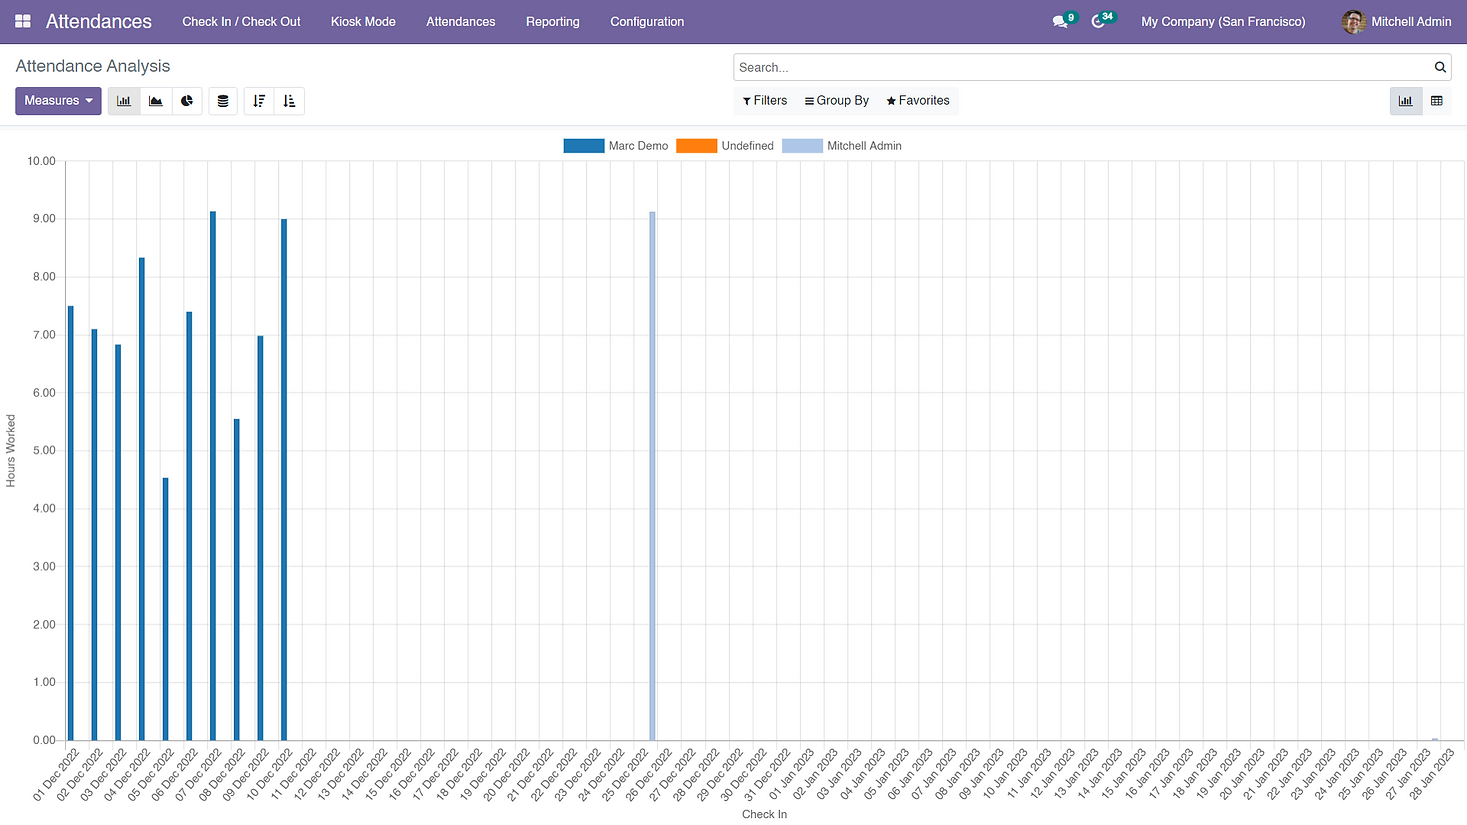Open the Group By menu
Viewport: 1467px width, 825px height.
click(x=836, y=100)
